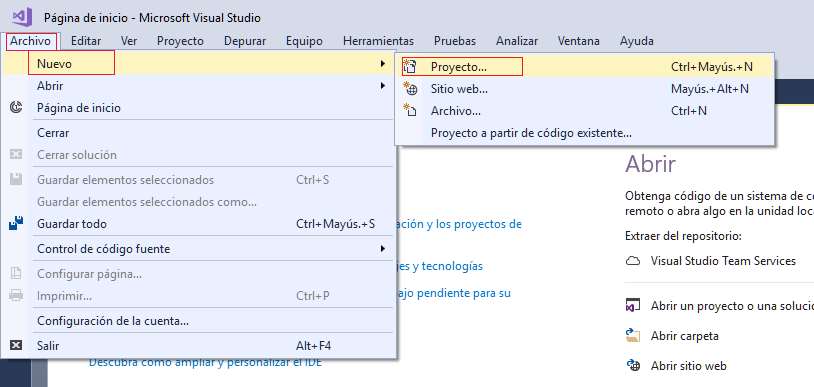Image resolution: width=814 pixels, height=387 pixels.
Task: Click the Sitio web globe icon
Action: click(x=410, y=89)
